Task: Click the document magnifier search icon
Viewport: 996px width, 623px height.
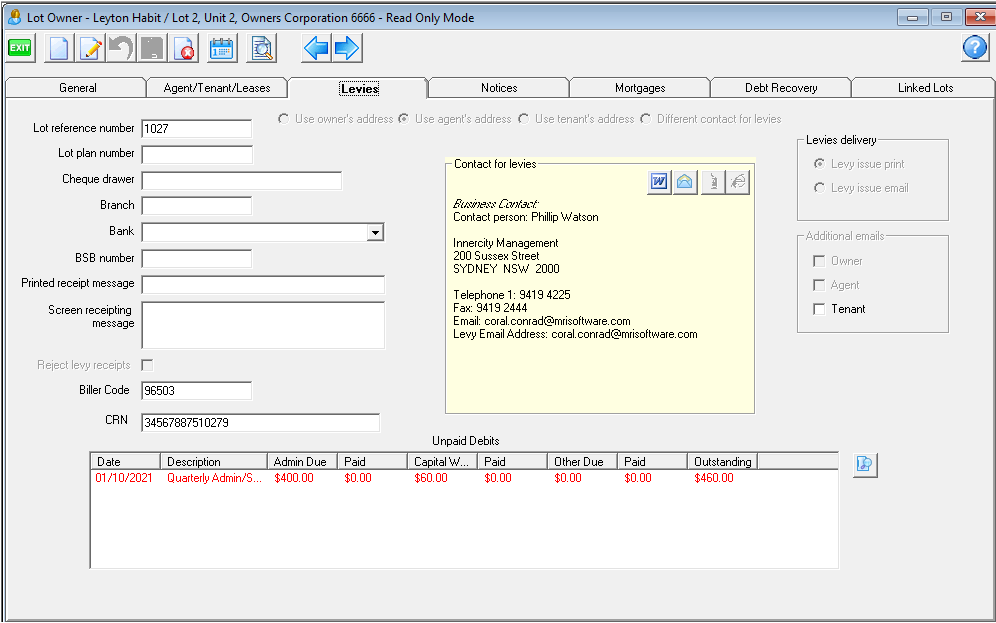Action: pos(261,48)
